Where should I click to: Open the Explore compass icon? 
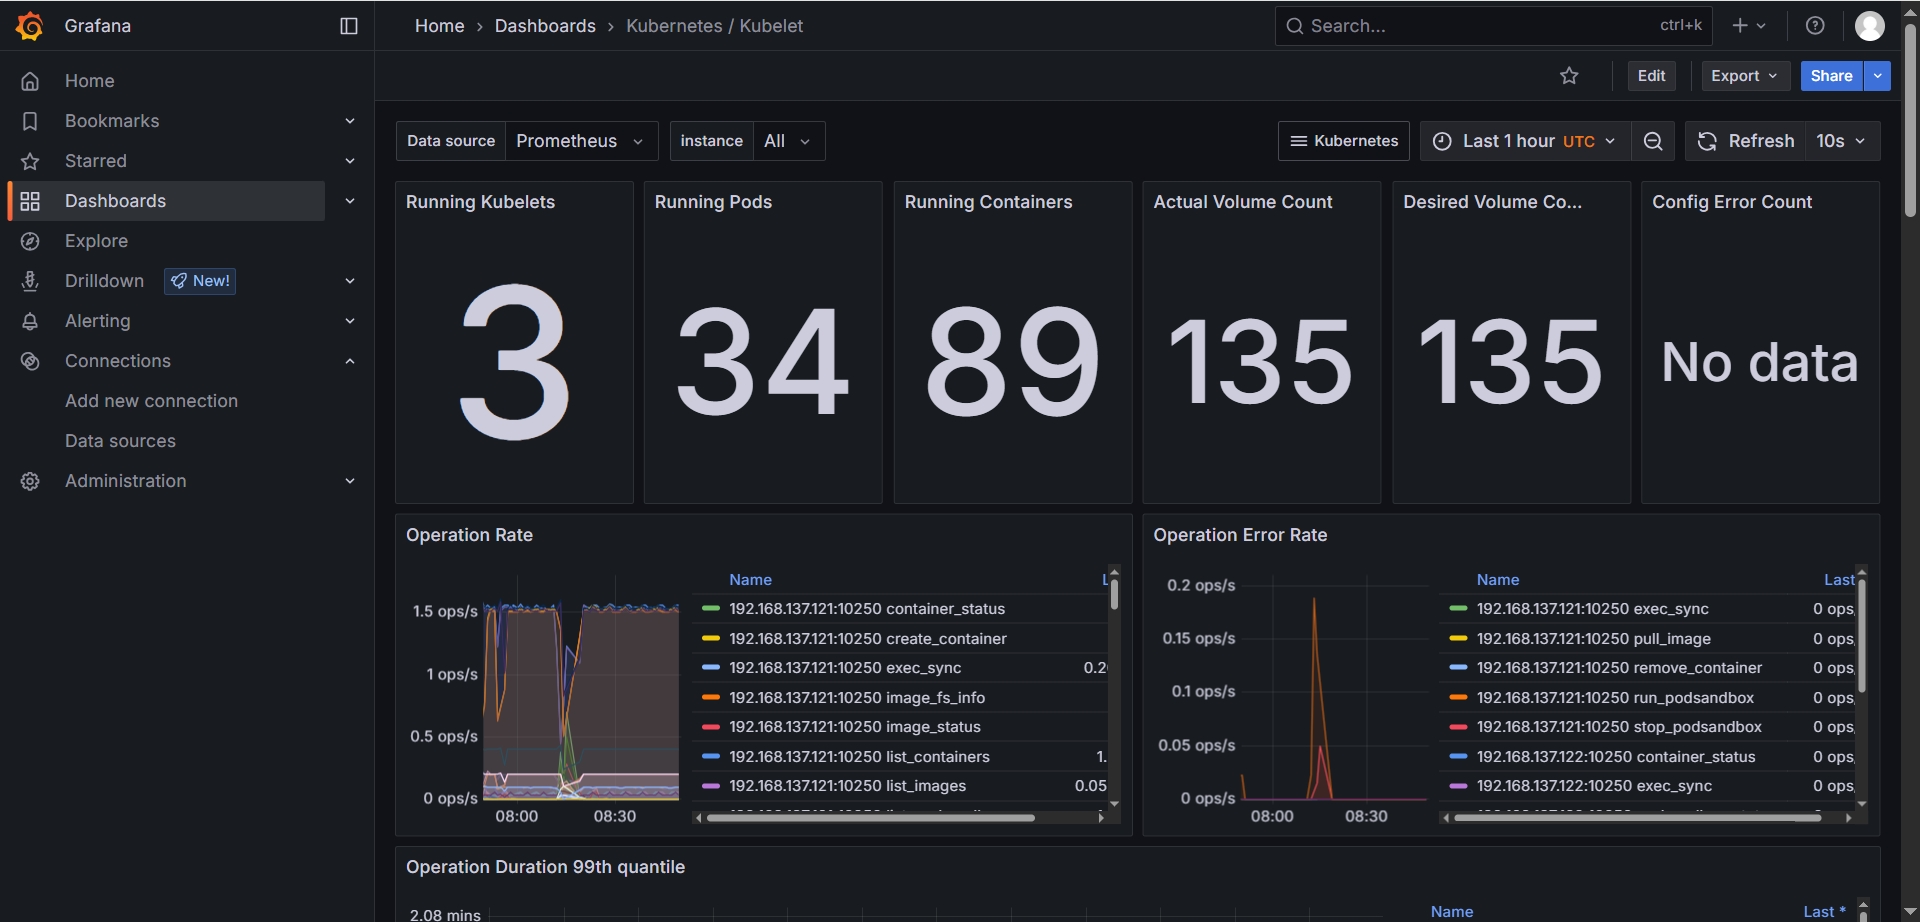[30, 241]
